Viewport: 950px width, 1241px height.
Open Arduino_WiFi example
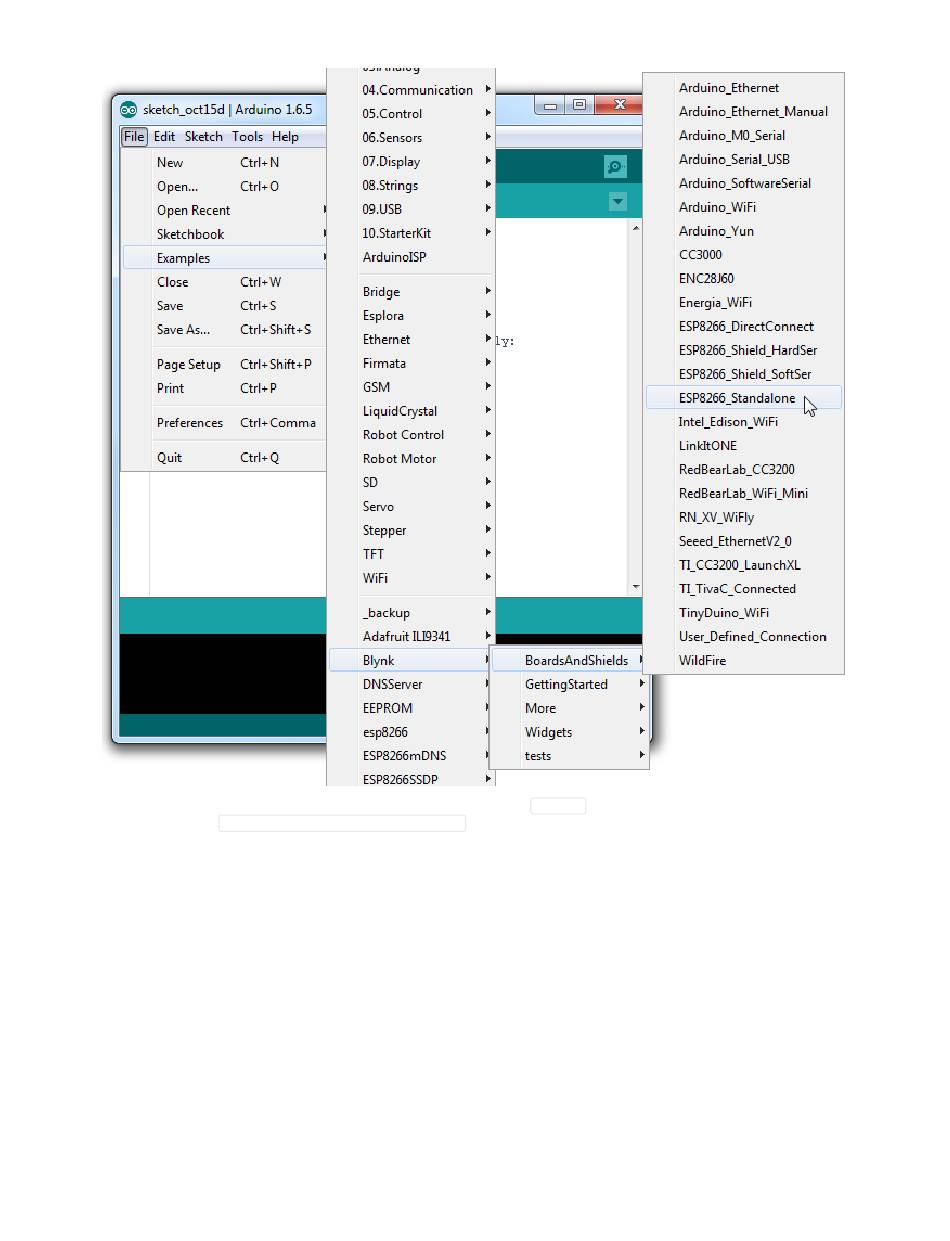(744, 207)
